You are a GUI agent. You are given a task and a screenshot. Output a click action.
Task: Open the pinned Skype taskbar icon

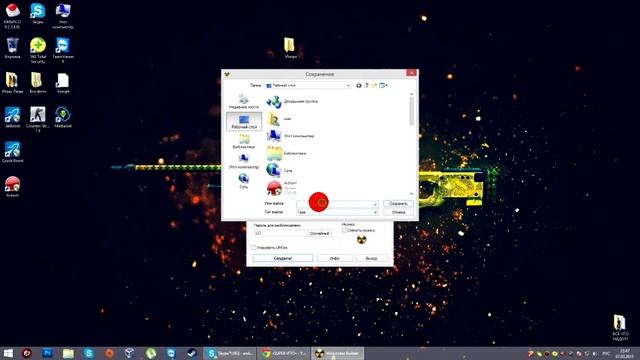[x=89, y=353]
